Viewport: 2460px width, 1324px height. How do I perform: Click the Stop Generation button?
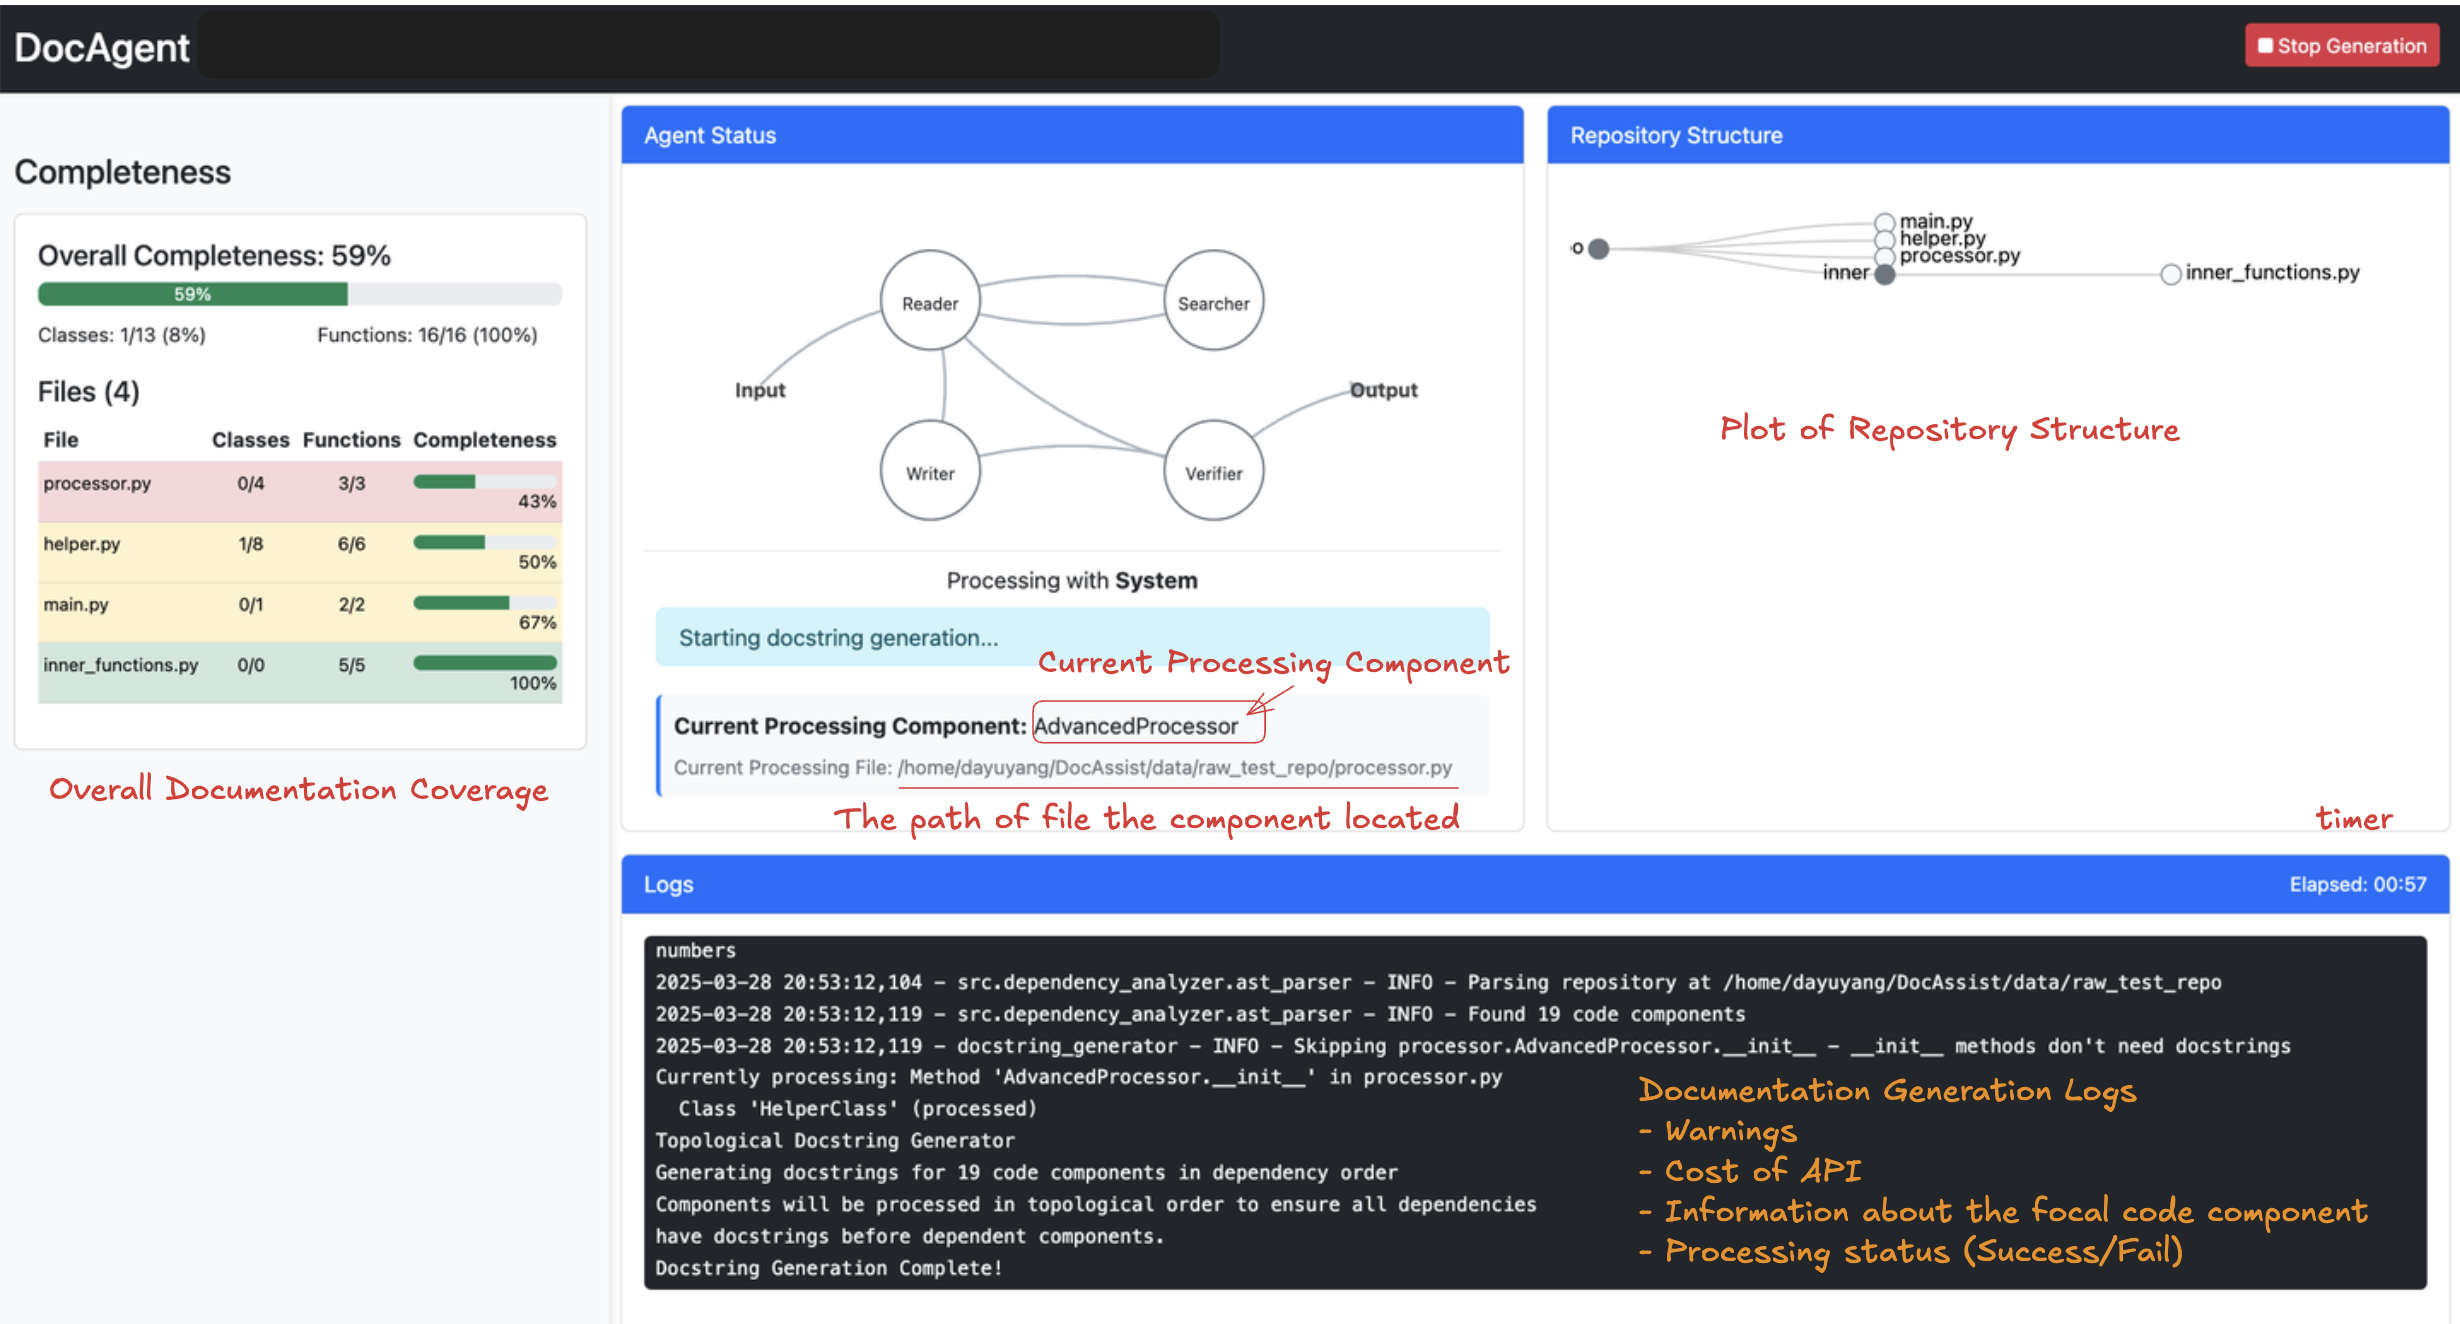tap(2341, 46)
